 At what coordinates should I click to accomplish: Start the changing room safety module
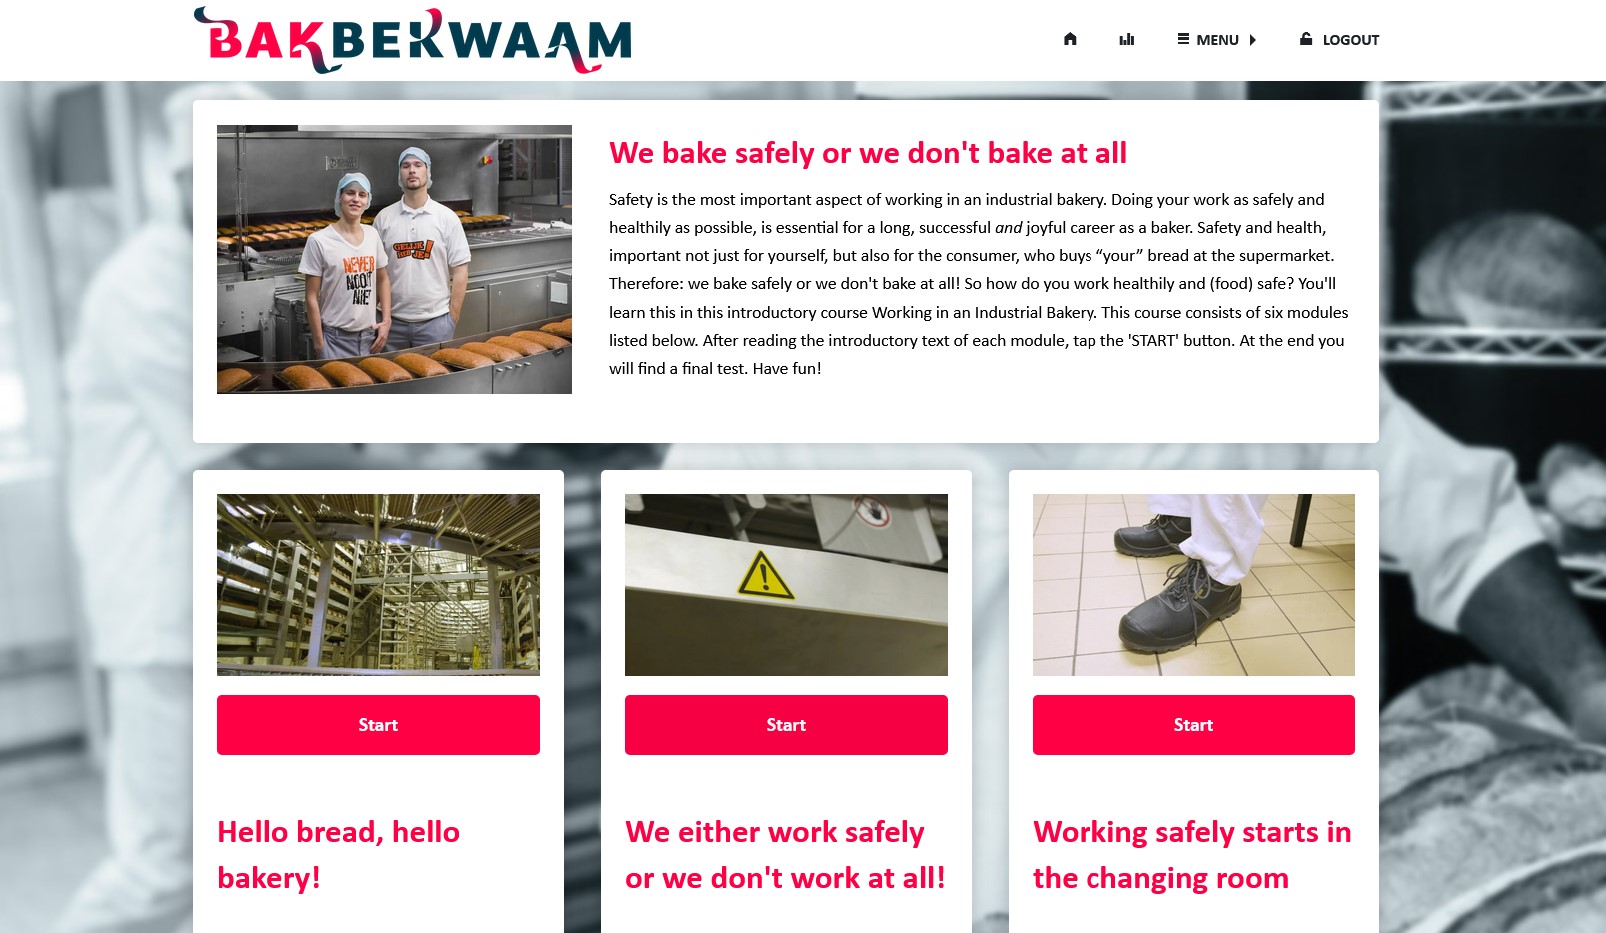tap(1194, 725)
